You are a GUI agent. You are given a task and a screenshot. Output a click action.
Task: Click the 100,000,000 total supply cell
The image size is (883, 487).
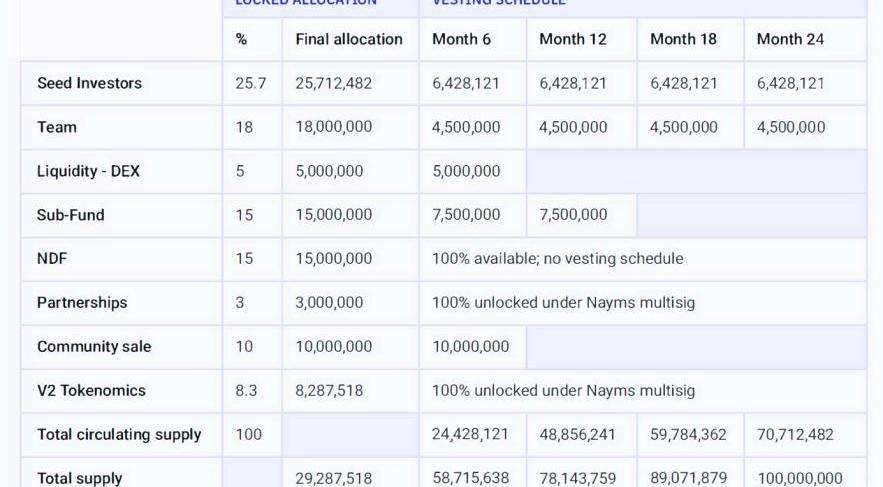click(x=799, y=478)
